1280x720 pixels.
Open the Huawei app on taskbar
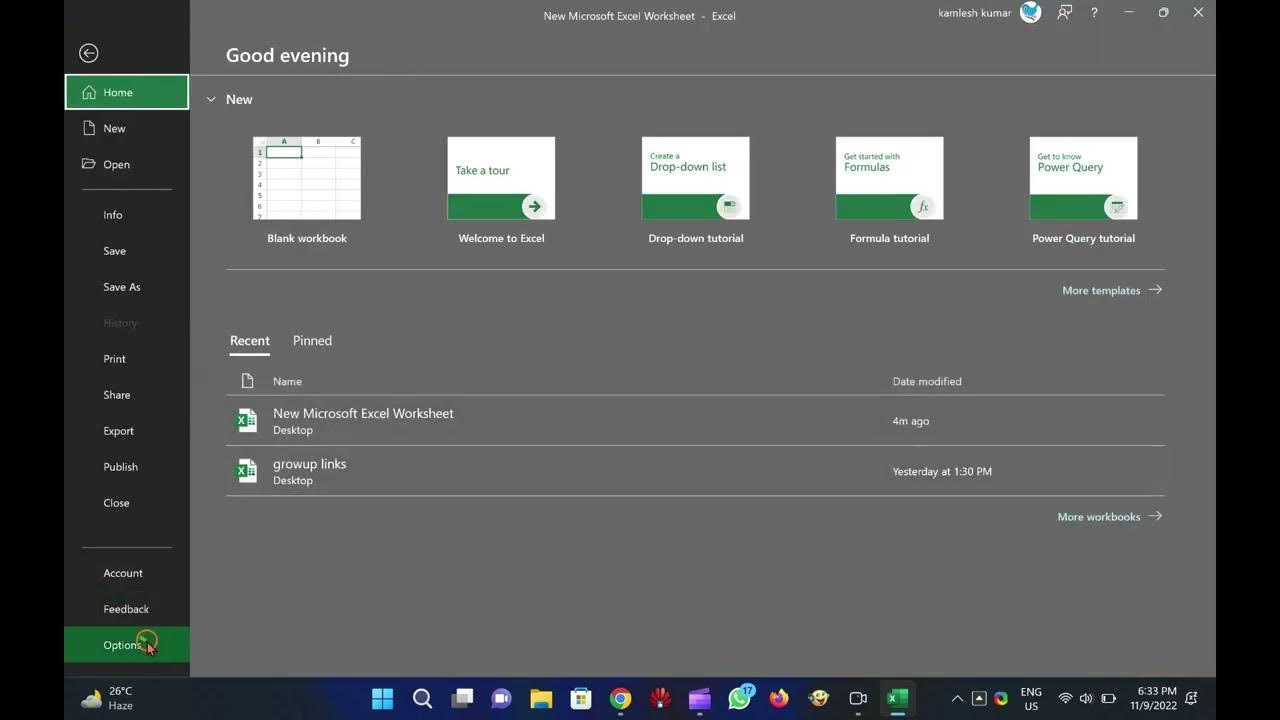[x=660, y=698]
